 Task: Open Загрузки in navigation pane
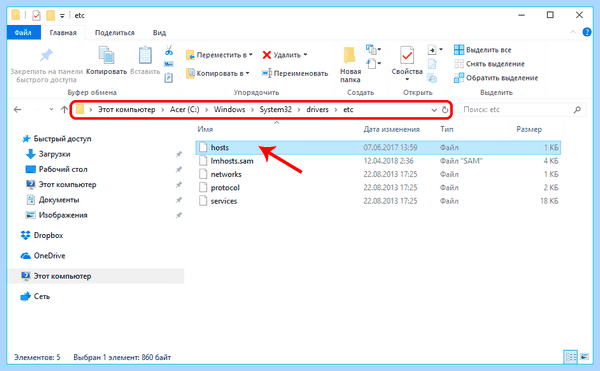pos(48,154)
